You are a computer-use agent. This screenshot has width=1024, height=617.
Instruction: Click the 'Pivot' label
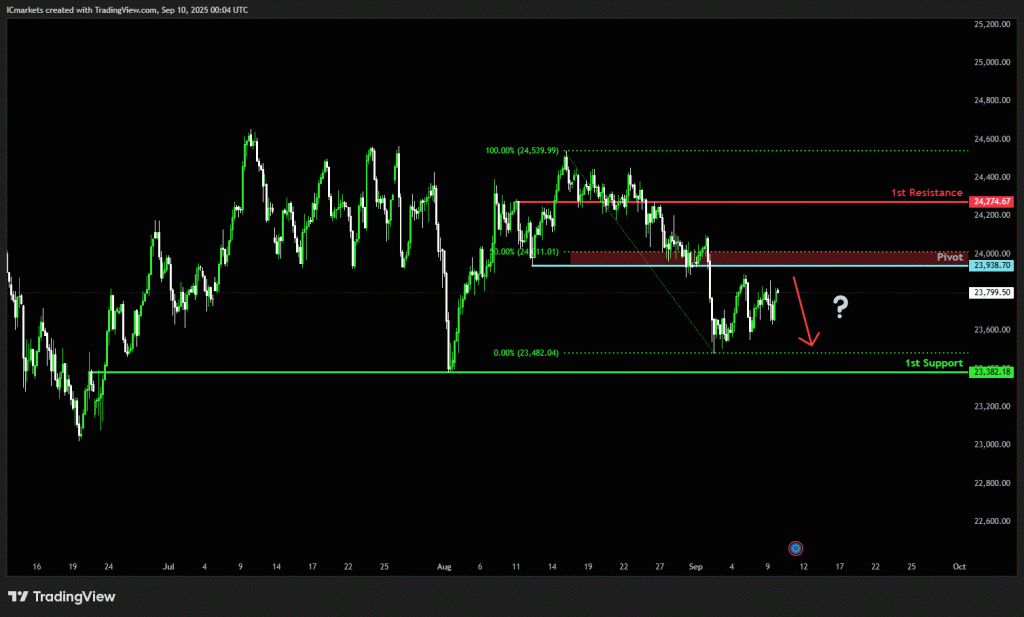coord(950,257)
